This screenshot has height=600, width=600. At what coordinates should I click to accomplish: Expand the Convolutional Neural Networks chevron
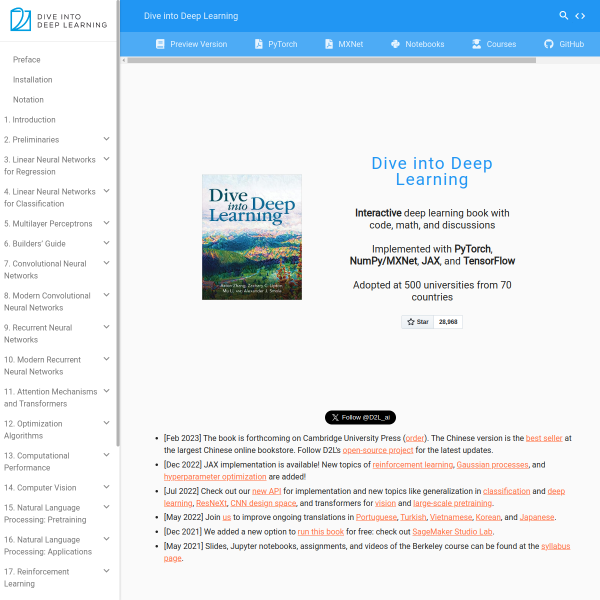point(107,263)
